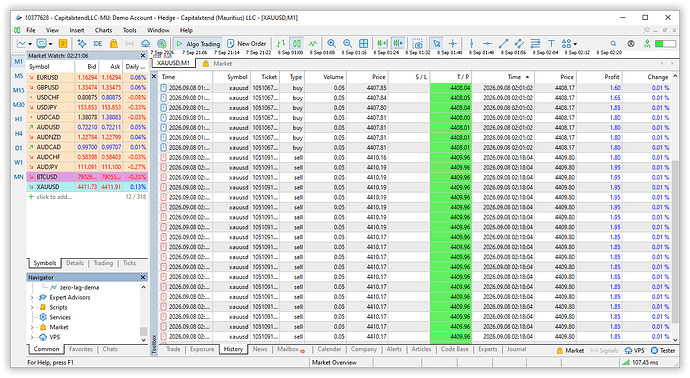Open the Insert menu
Viewport: 690px width, 378px height.
(77, 30)
